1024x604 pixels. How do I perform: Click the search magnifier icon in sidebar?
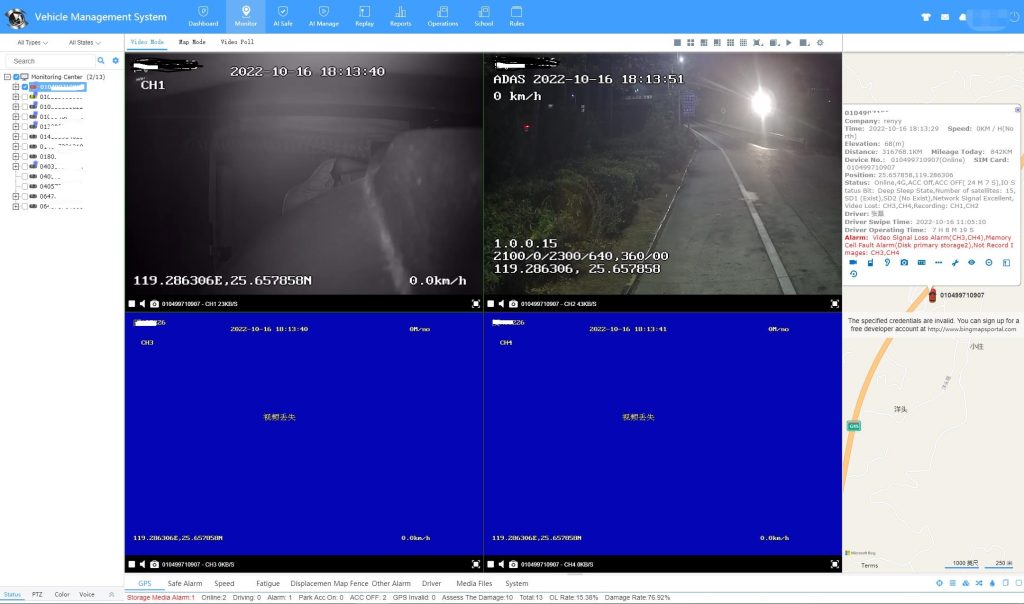[101, 61]
